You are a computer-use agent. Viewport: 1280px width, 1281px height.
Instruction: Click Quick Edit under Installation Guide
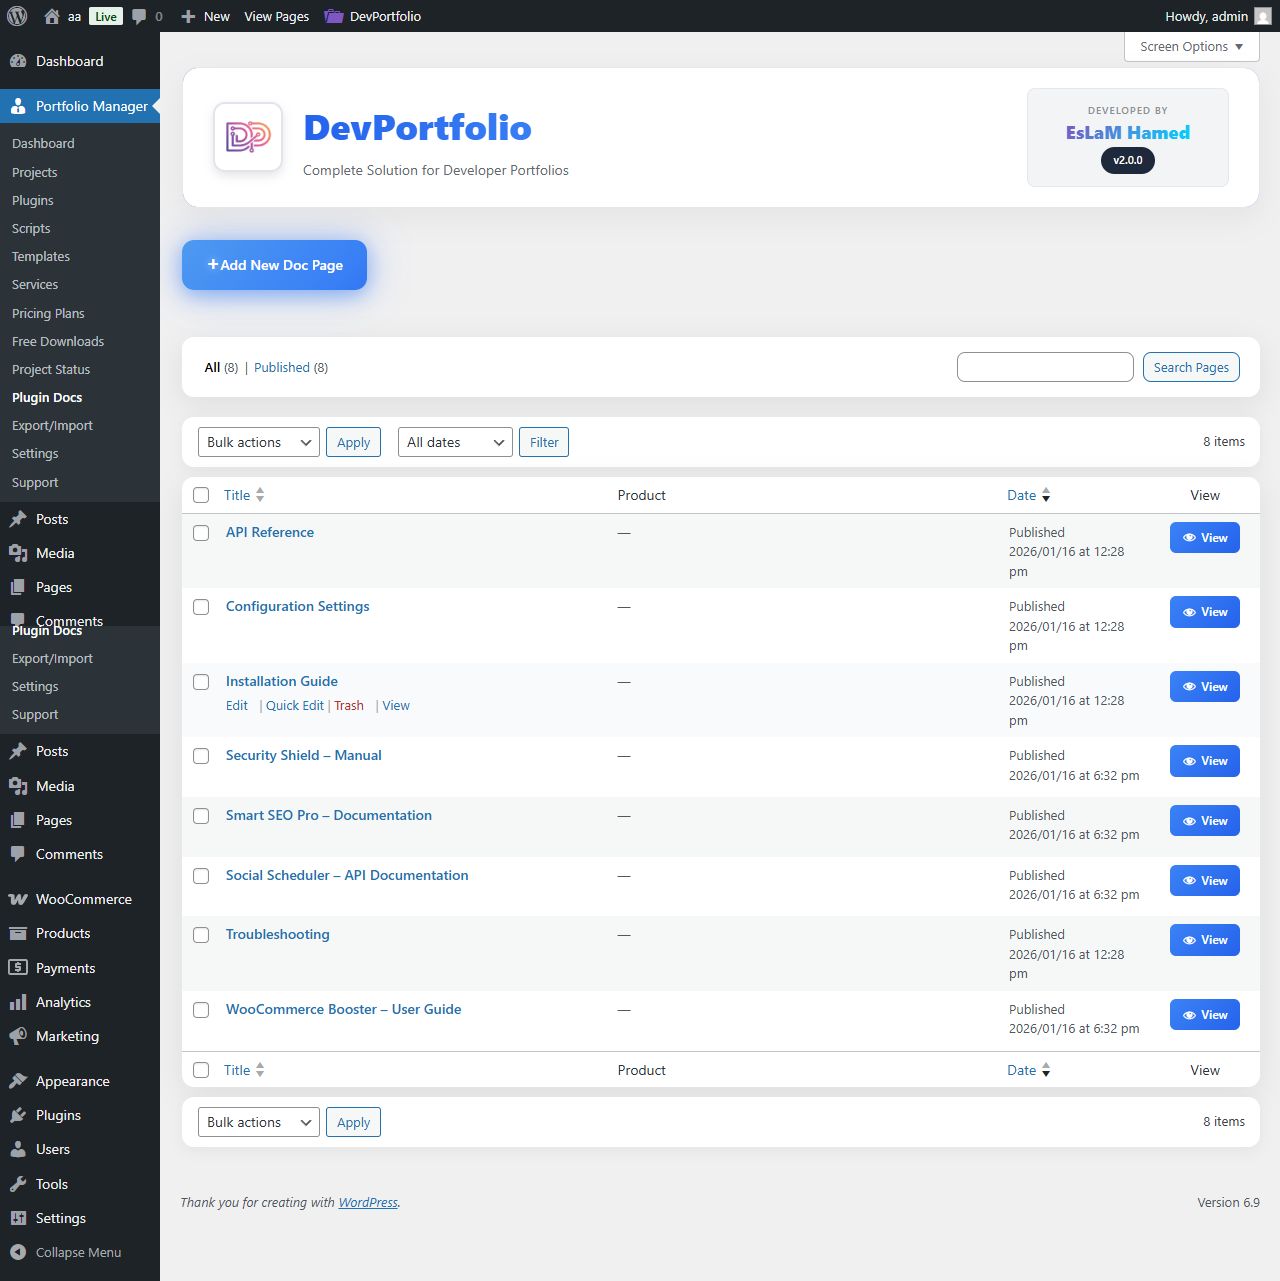point(295,705)
